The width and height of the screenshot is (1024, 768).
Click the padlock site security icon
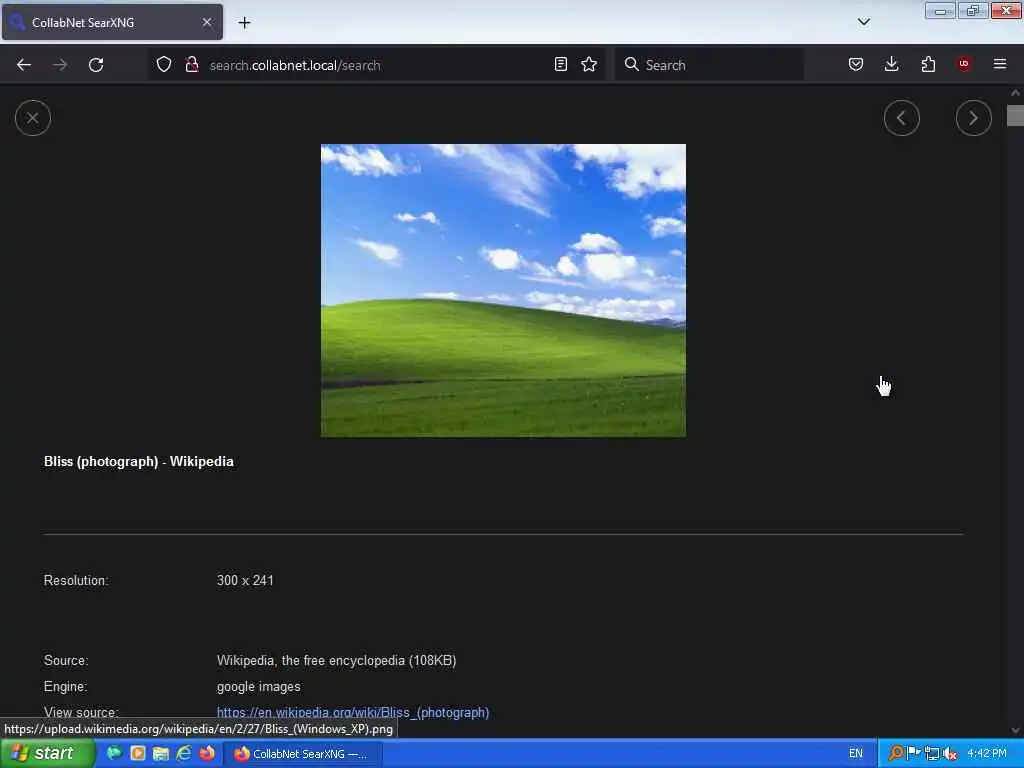tap(191, 64)
